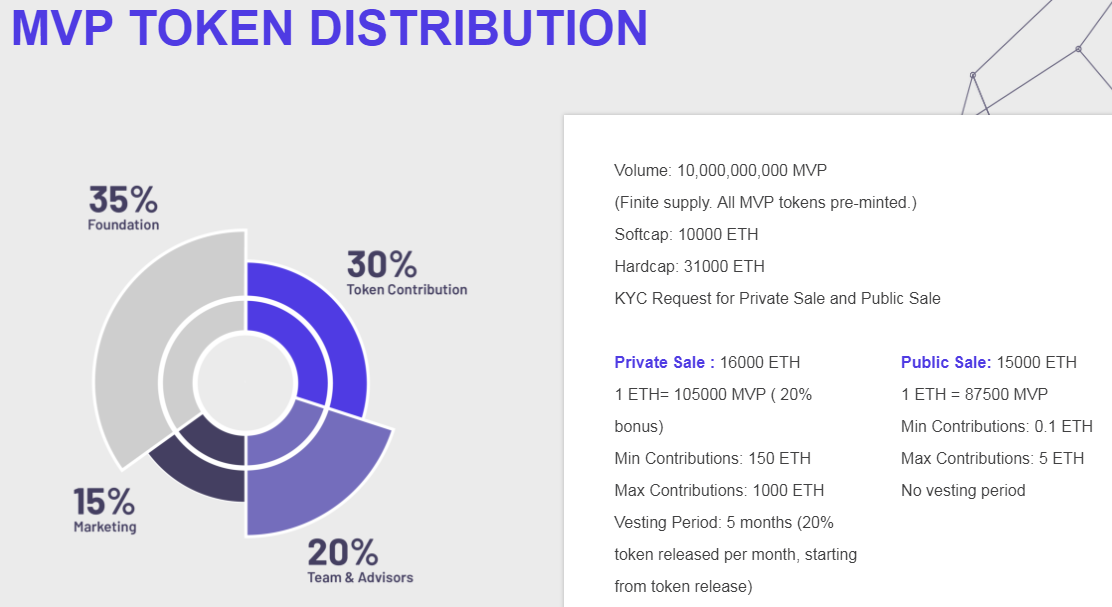
Task: Click the purple Team & Advisors segment
Action: 320,470
